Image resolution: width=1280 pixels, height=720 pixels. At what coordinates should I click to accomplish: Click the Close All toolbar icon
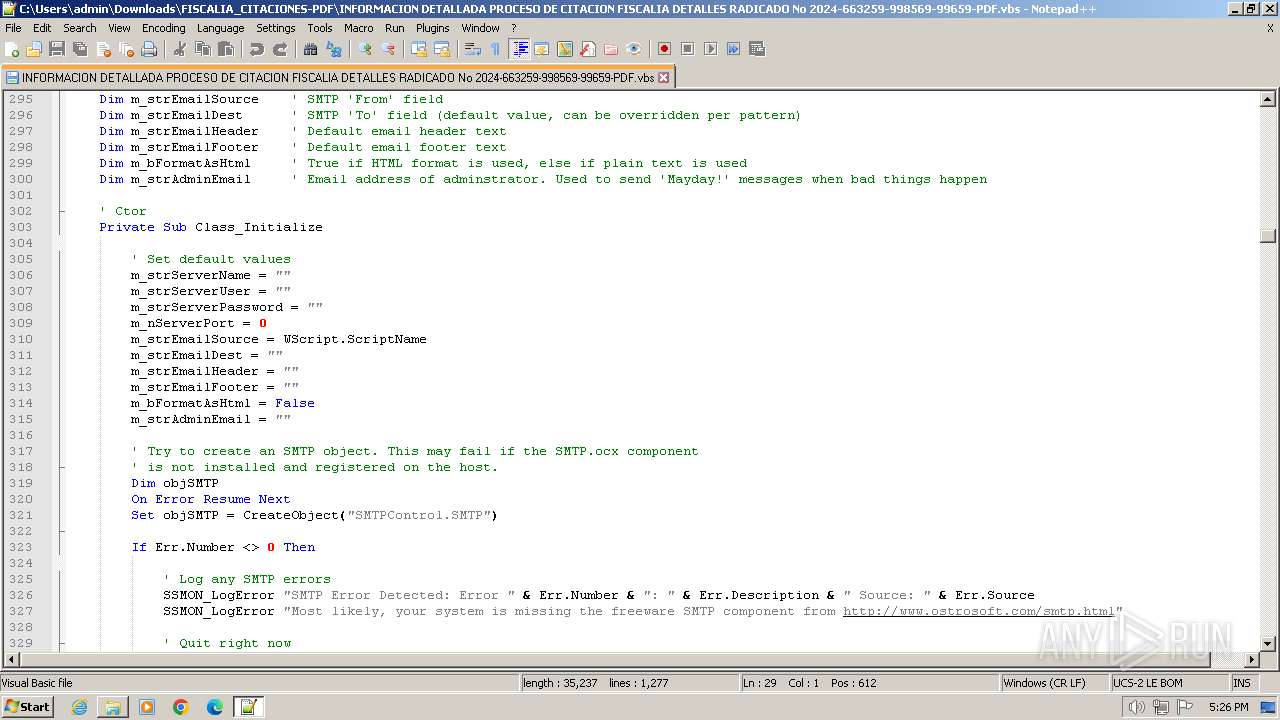pyautogui.click(x=126, y=49)
